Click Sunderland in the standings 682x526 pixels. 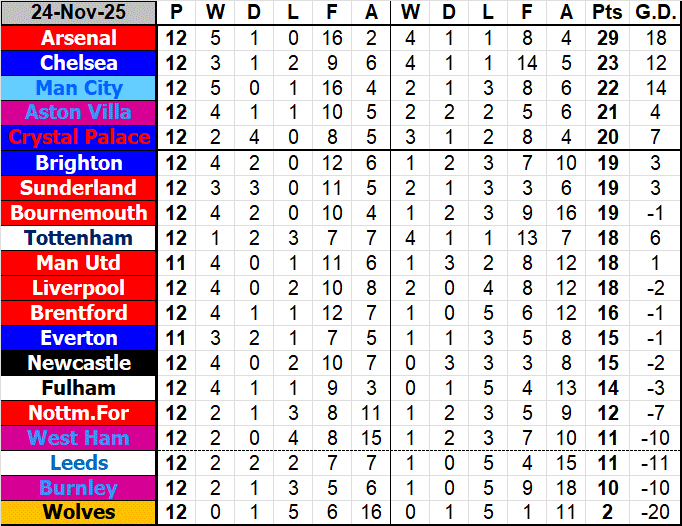click(x=79, y=188)
